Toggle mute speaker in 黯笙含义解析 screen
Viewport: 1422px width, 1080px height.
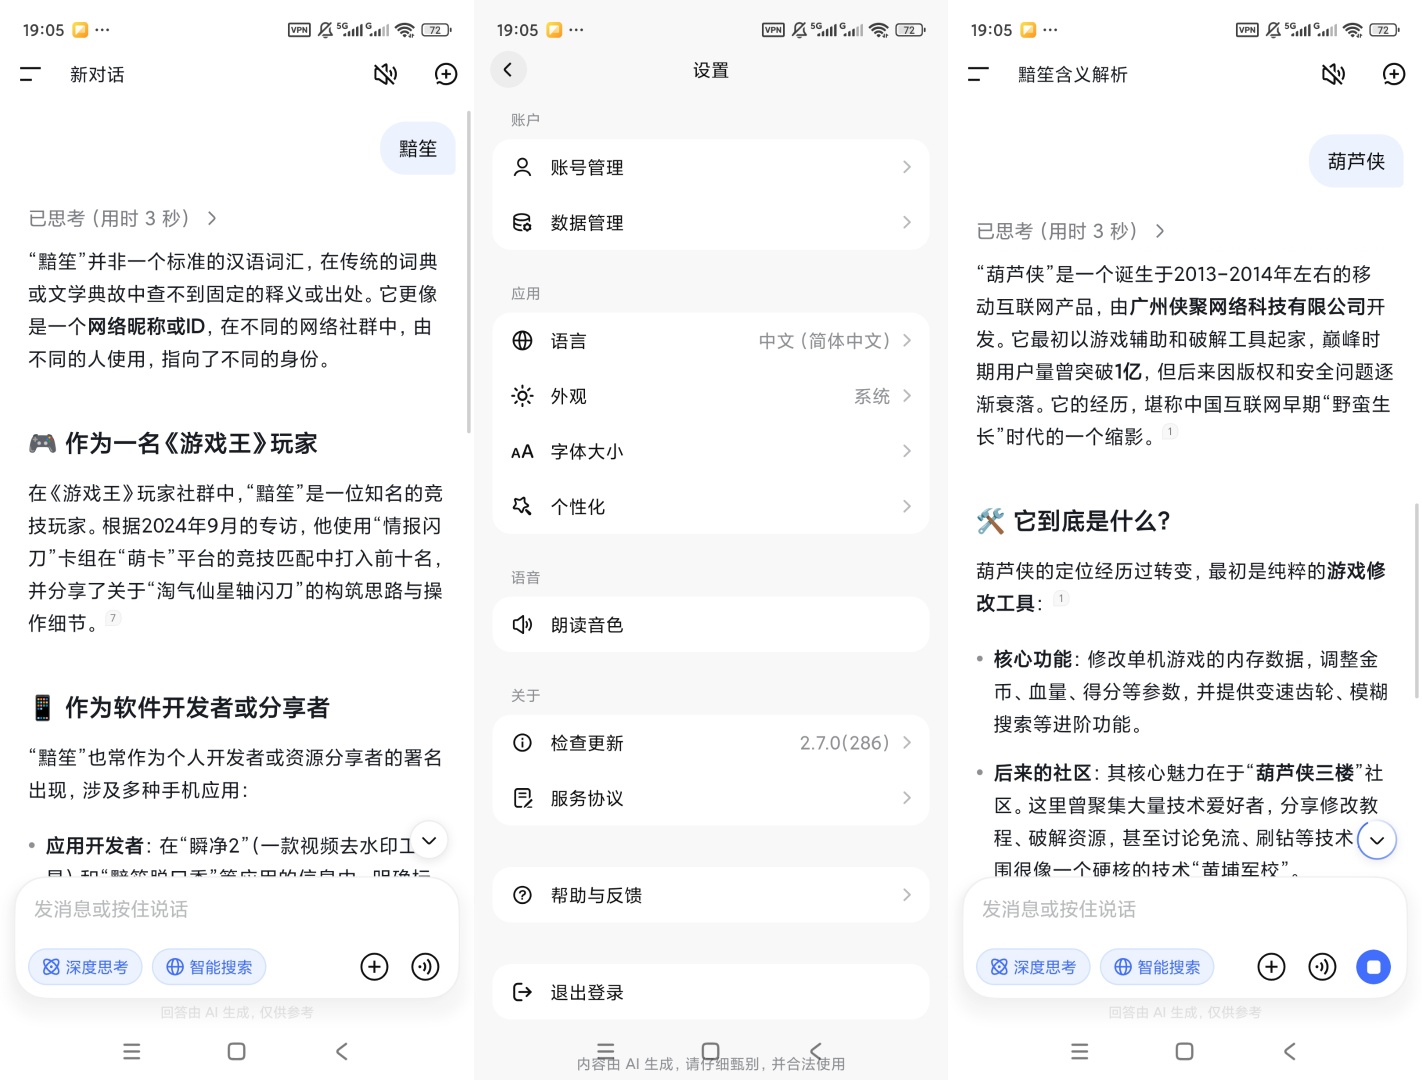pyautogui.click(x=1334, y=74)
